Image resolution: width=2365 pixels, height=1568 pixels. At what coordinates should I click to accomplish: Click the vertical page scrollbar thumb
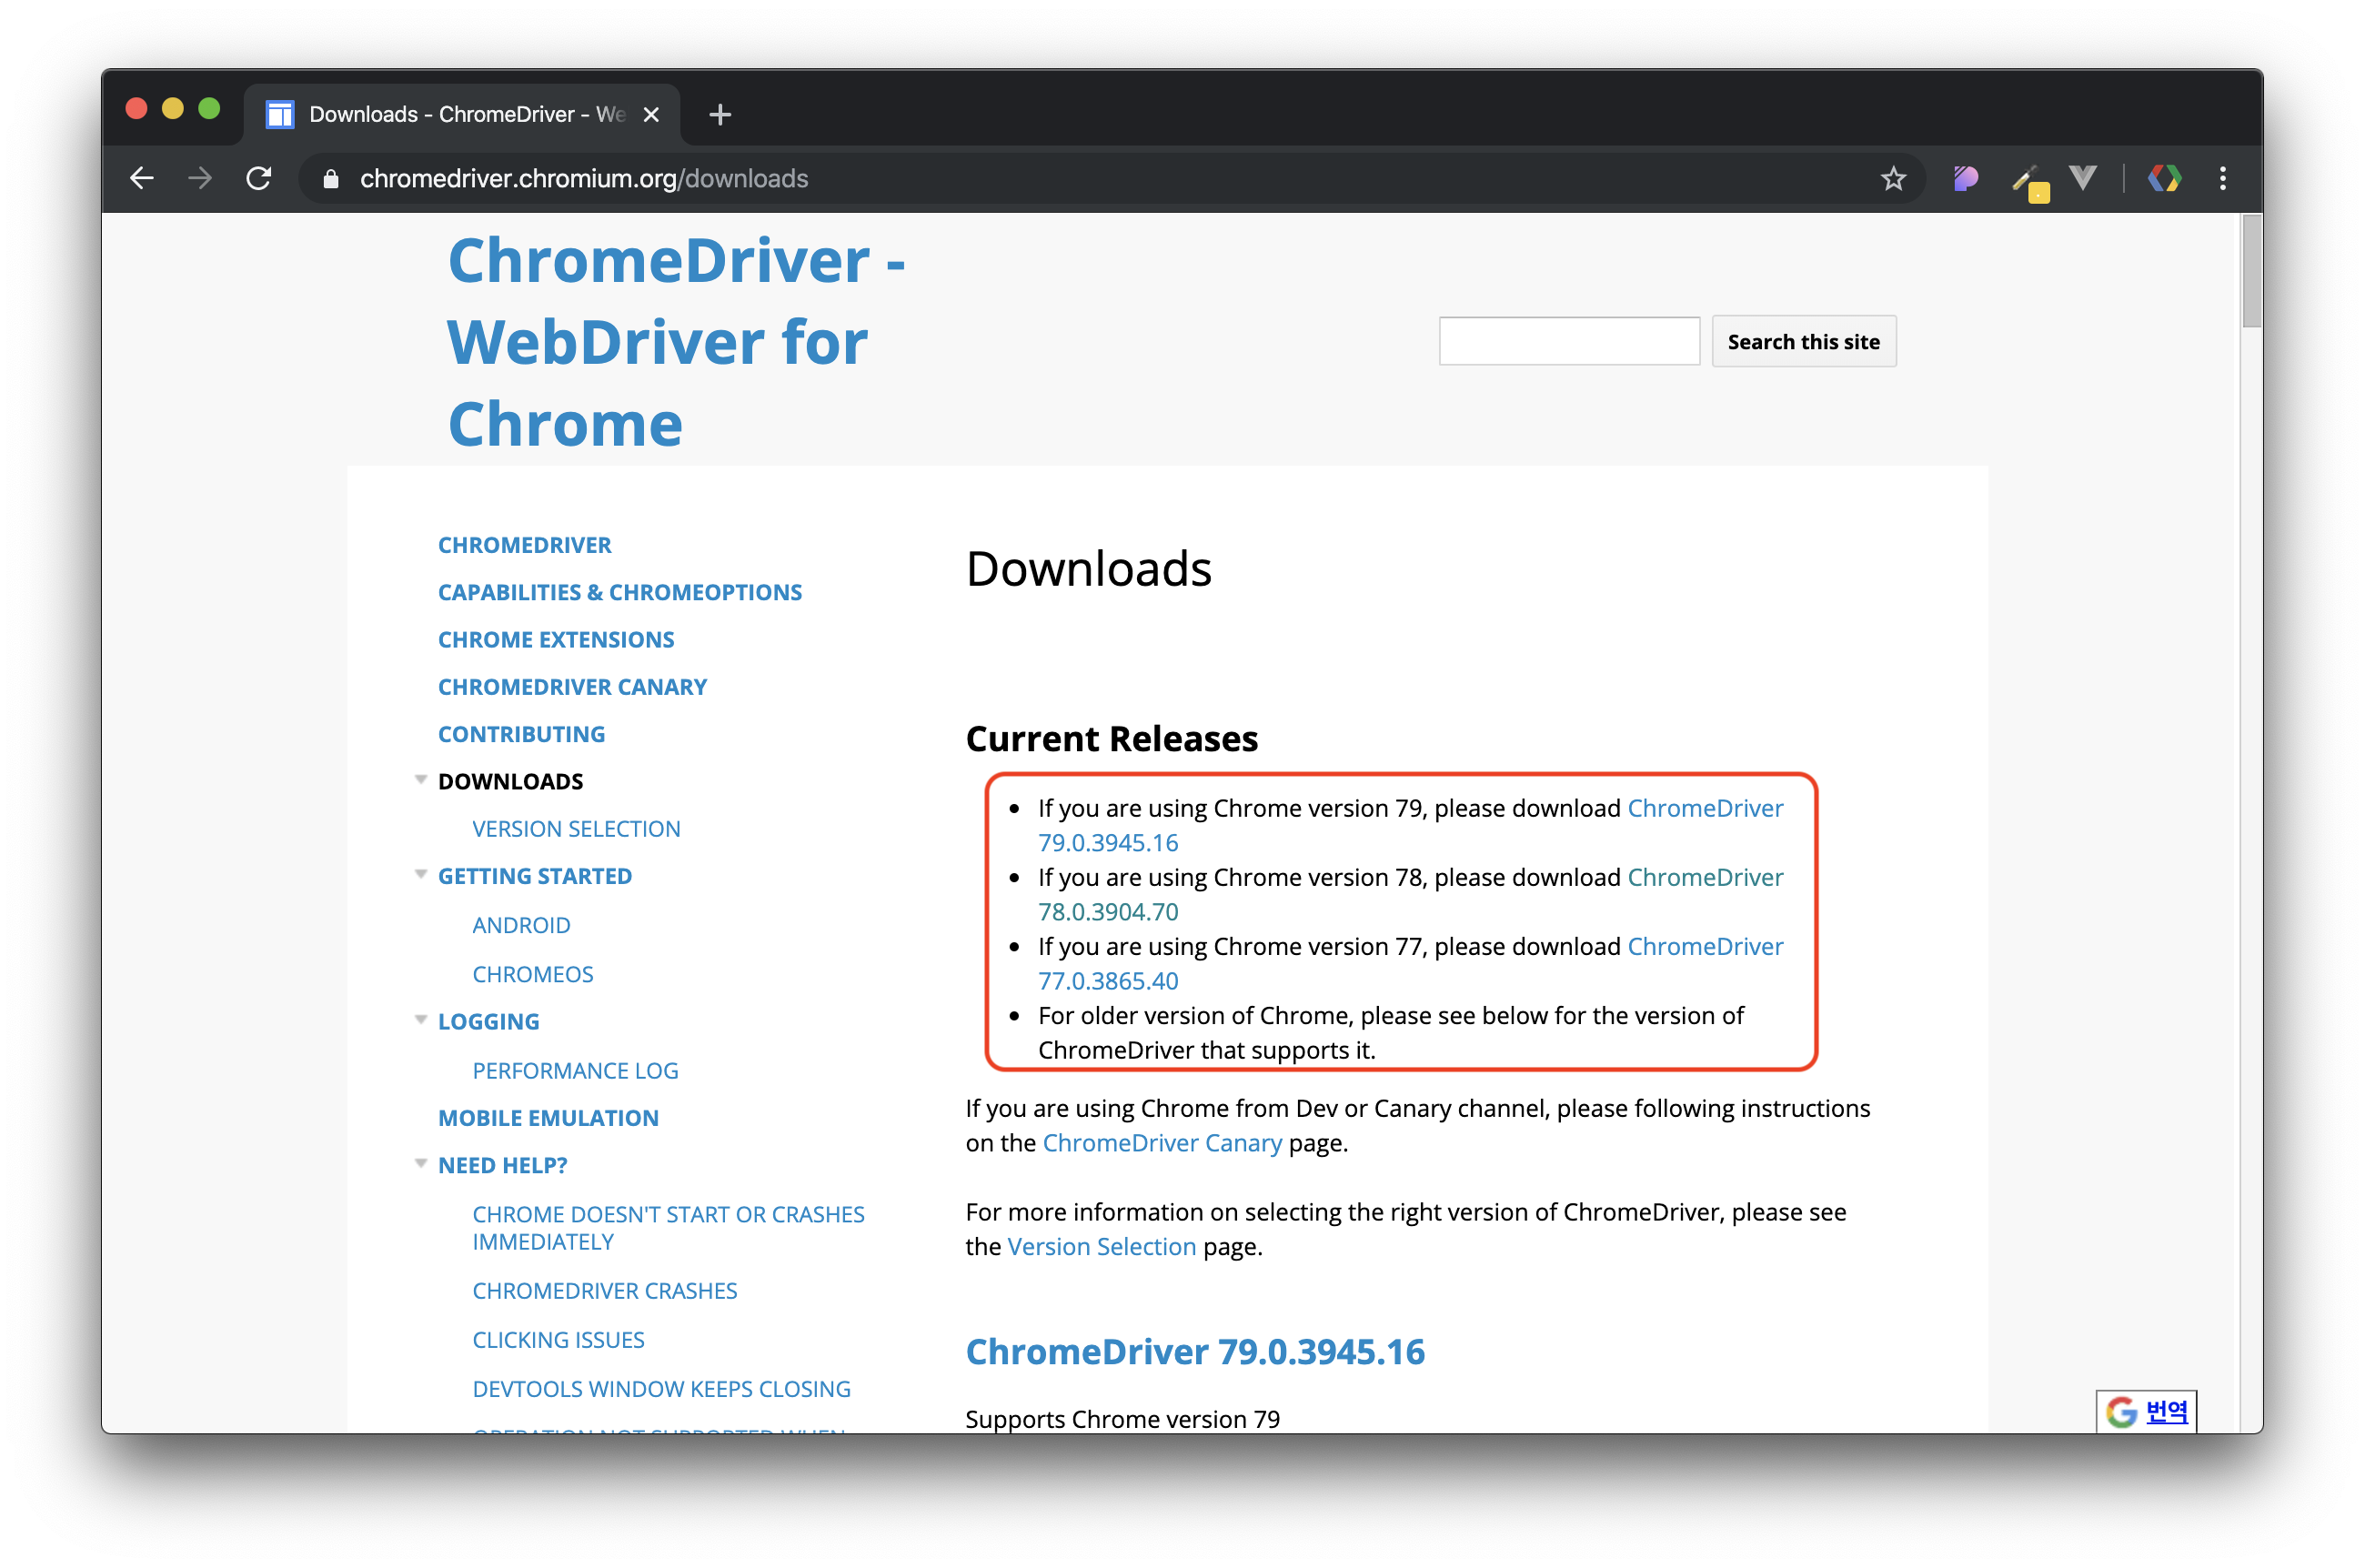coord(2250,270)
